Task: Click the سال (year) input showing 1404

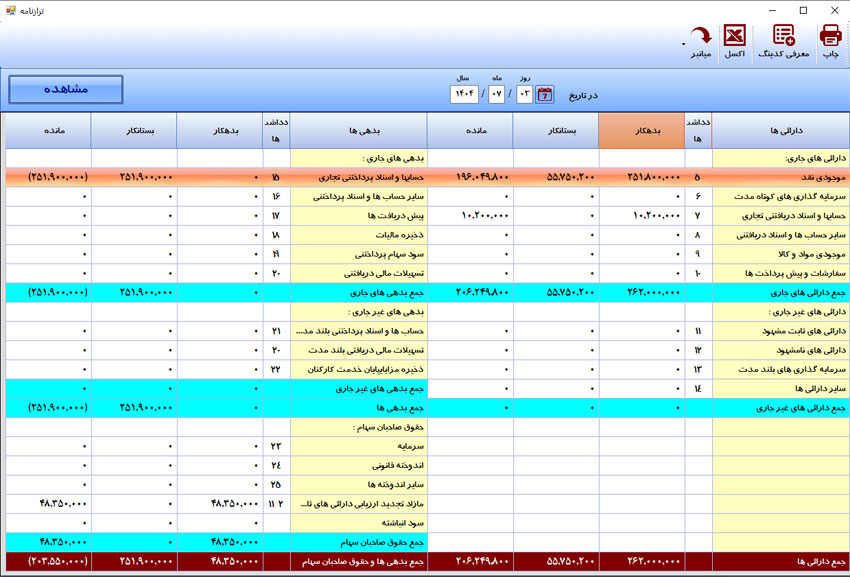Action: 466,92
